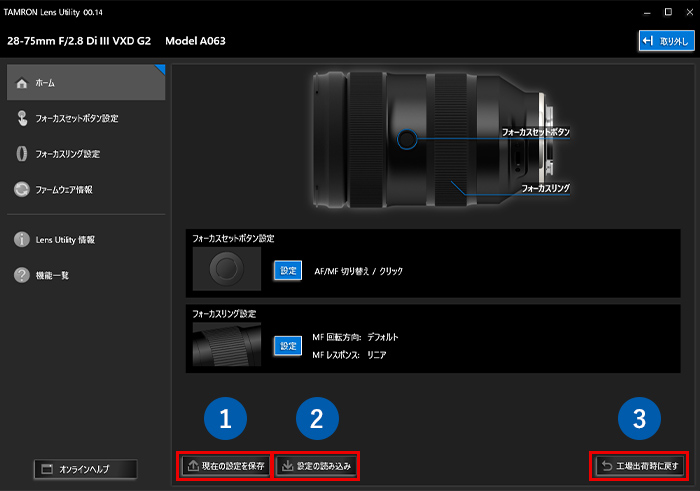Click 設定 button for focus set button settings
Screen dimensions: 700x491
(288, 270)
